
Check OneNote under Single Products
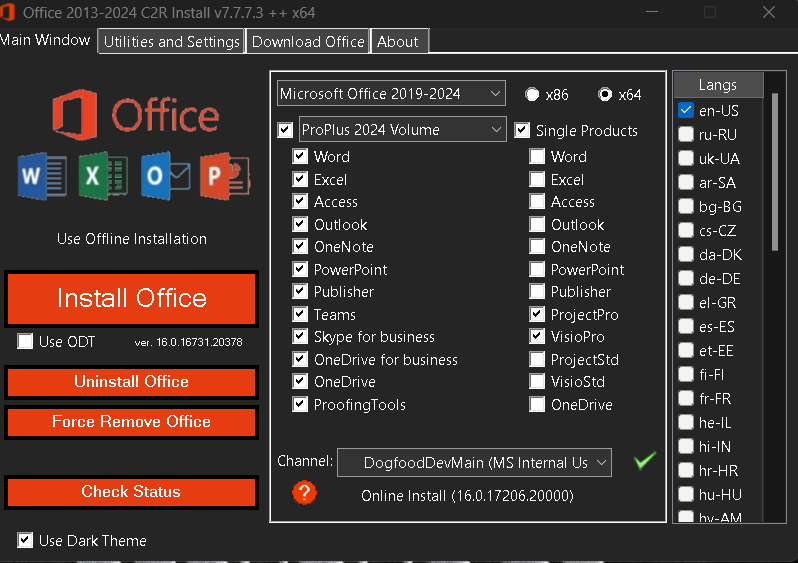click(537, 246)
